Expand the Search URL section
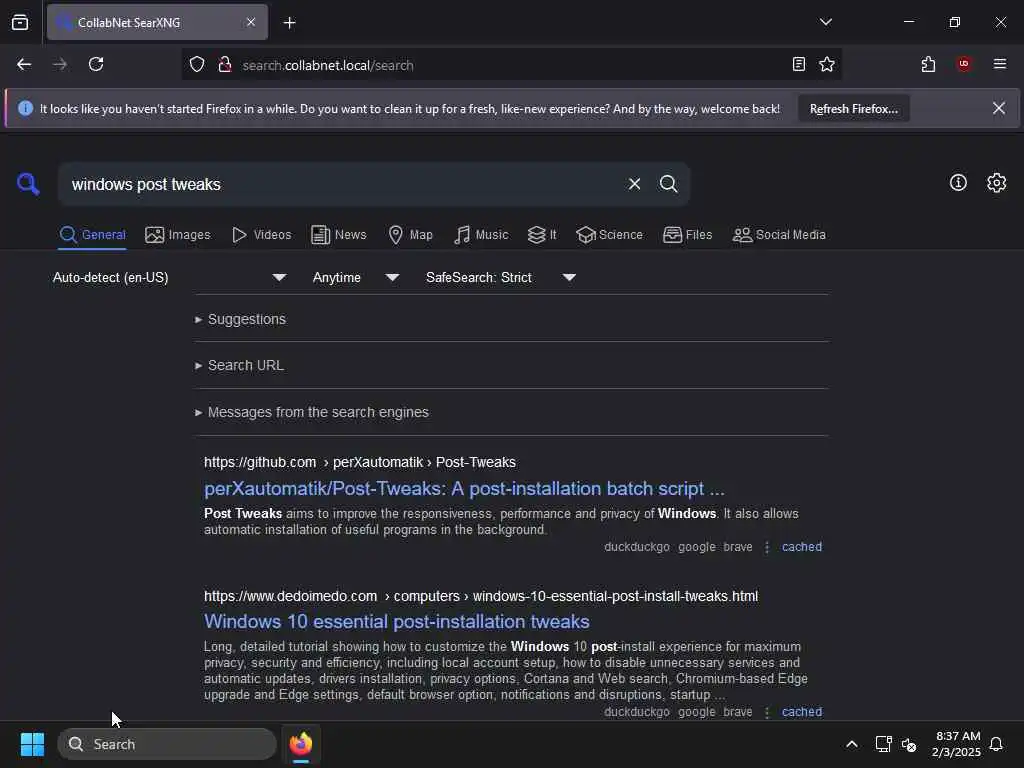Viewport: 1024px width, 768px height. (x=240, y=366)
